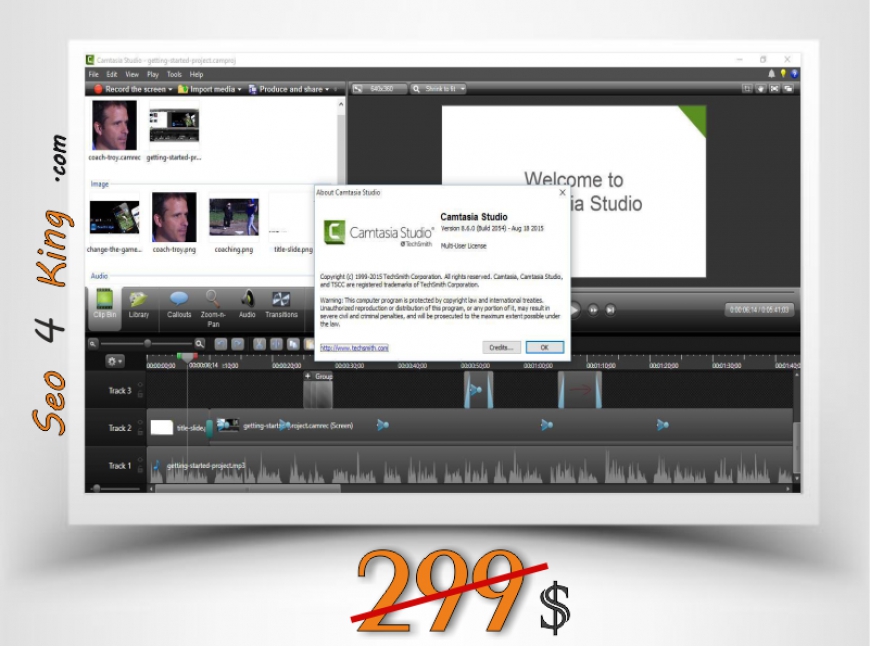The image size is (870, 646).
Task: Detach the preview window
Action: [788, 89]
